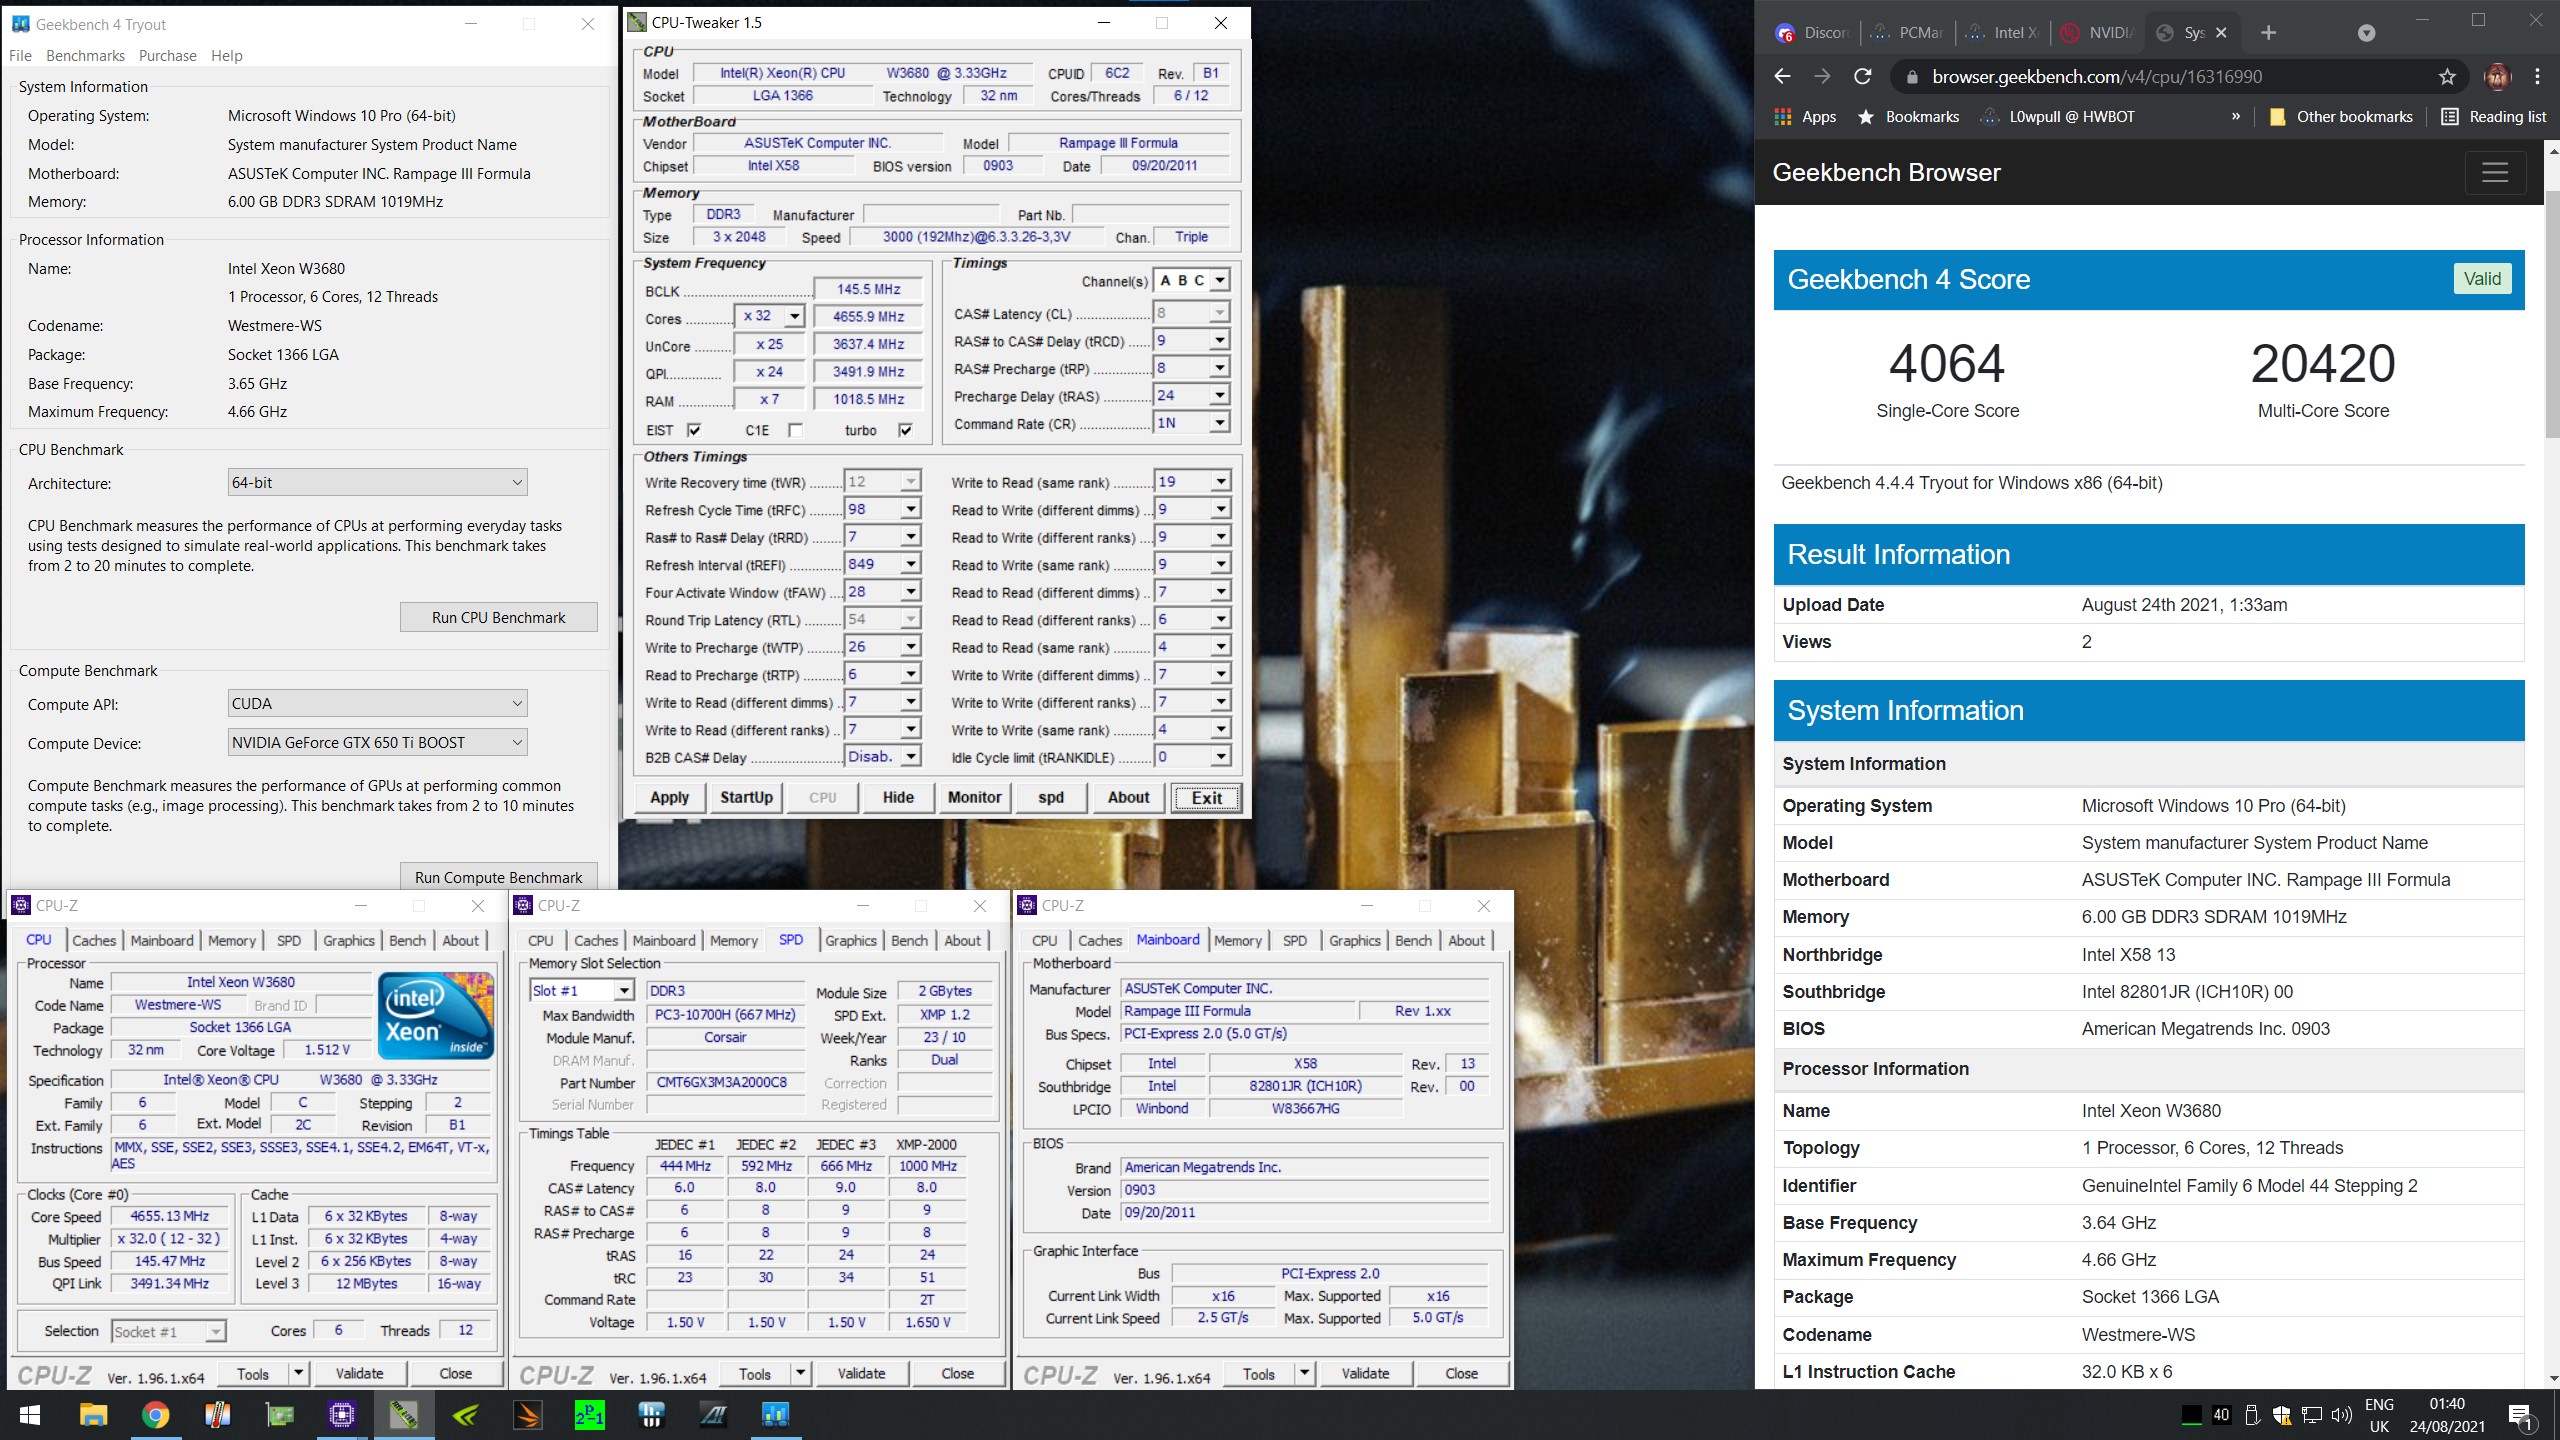
Task: Expand the Tools dropdown arrow in the CPU-Z CPU tab window
Action: 298,1373
